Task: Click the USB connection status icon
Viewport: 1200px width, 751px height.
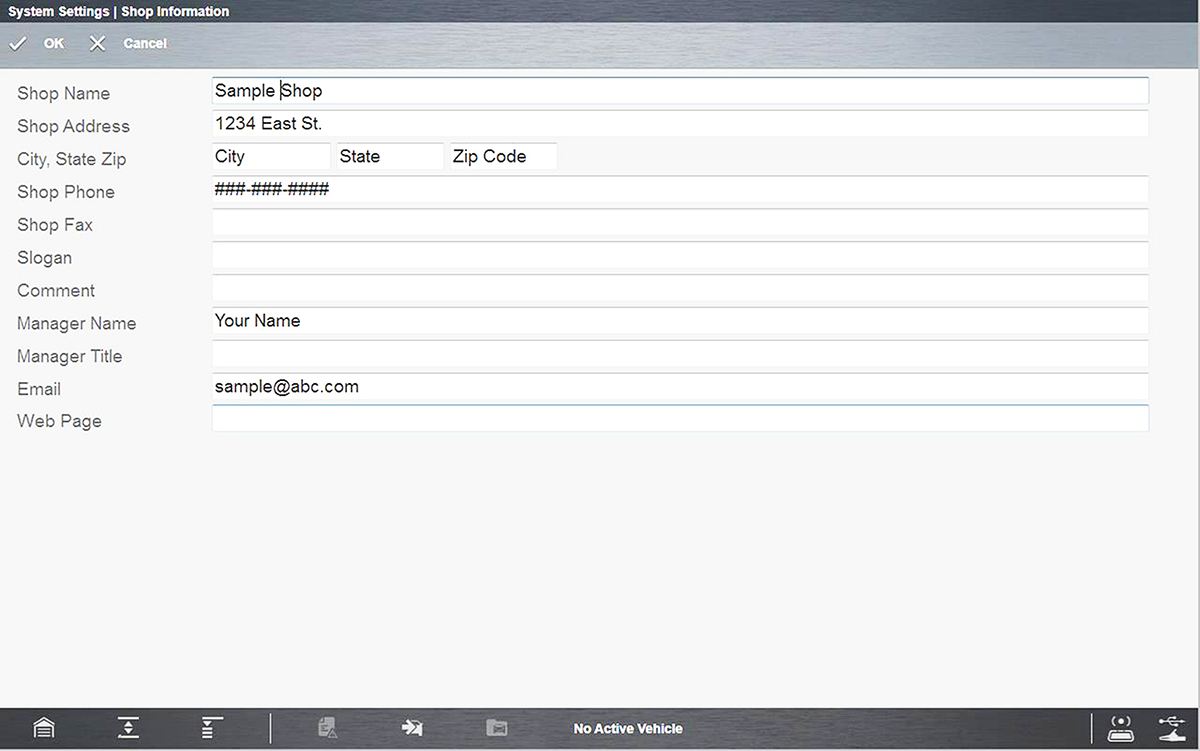Action: (1171, 728)
